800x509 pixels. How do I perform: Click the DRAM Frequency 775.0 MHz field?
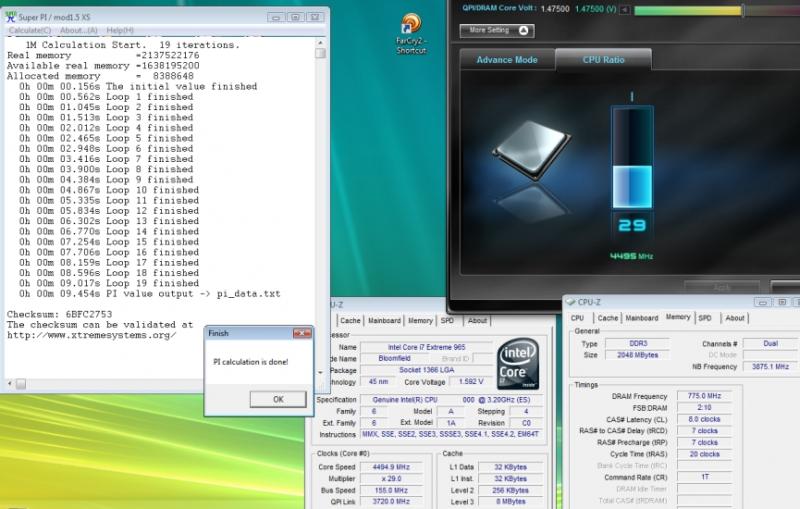coord(704,396)
